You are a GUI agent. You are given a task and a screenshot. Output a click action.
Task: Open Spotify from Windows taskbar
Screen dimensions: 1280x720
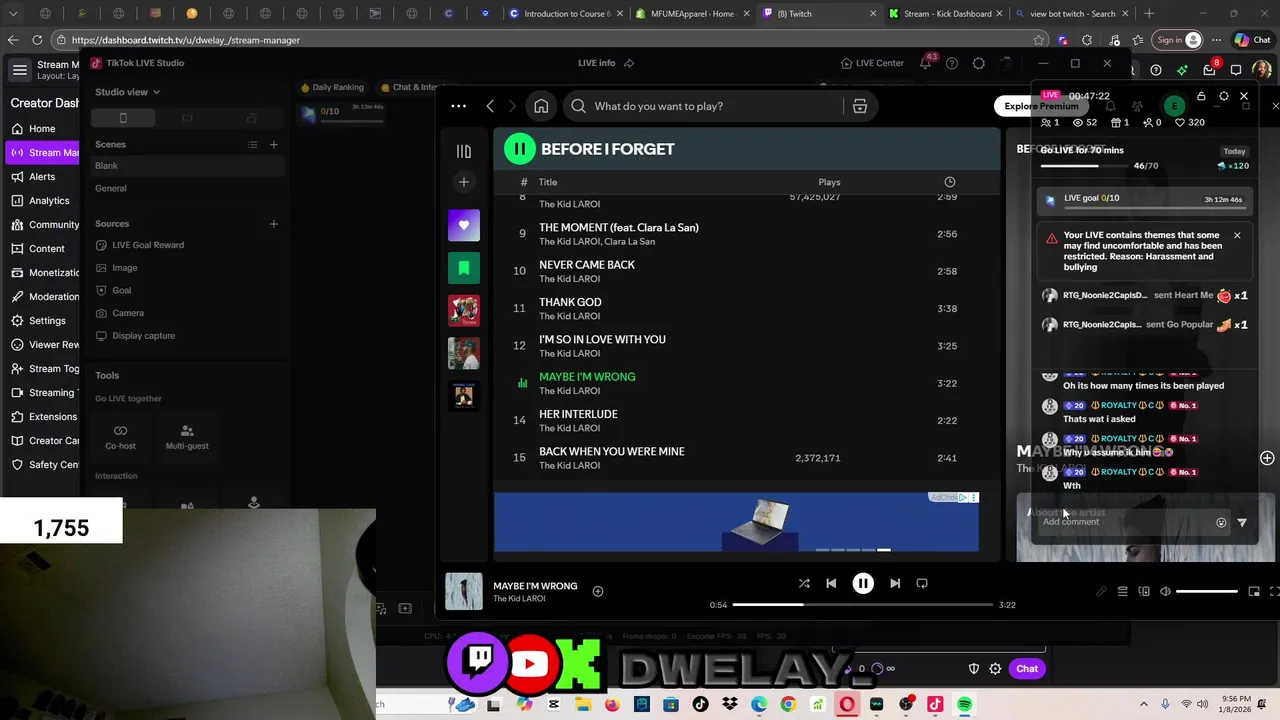tap(965, 704)
